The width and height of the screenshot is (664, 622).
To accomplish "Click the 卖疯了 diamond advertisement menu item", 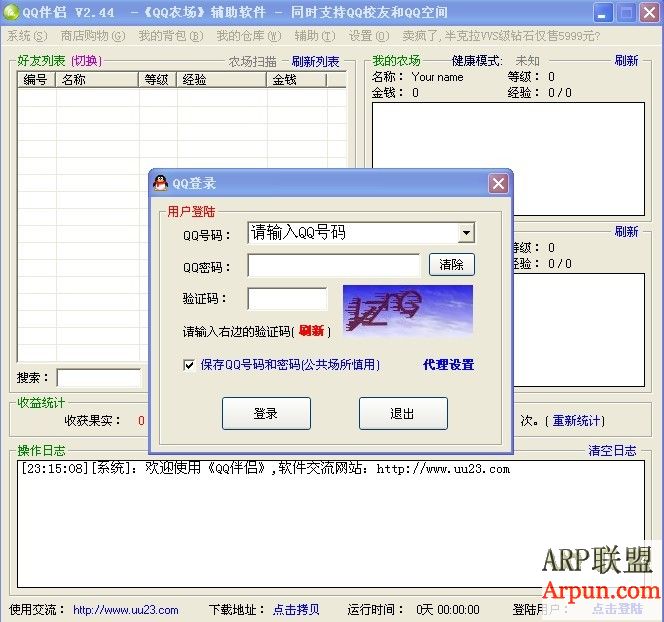I will tap(501, 36).
